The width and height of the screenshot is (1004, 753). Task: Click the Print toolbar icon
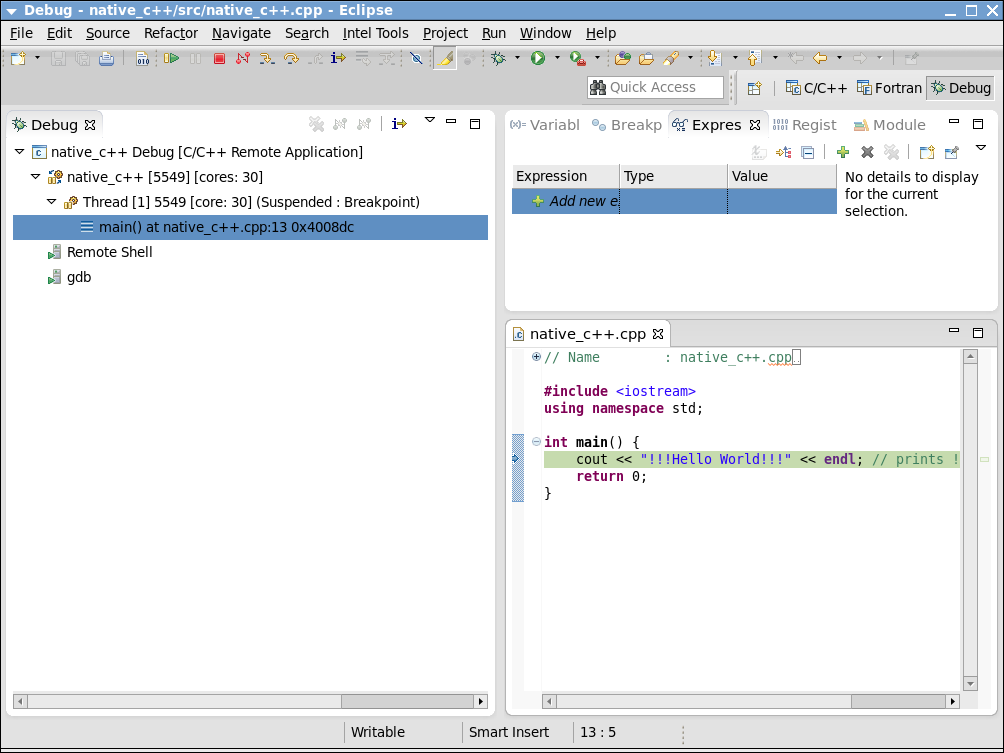point(106,58)
